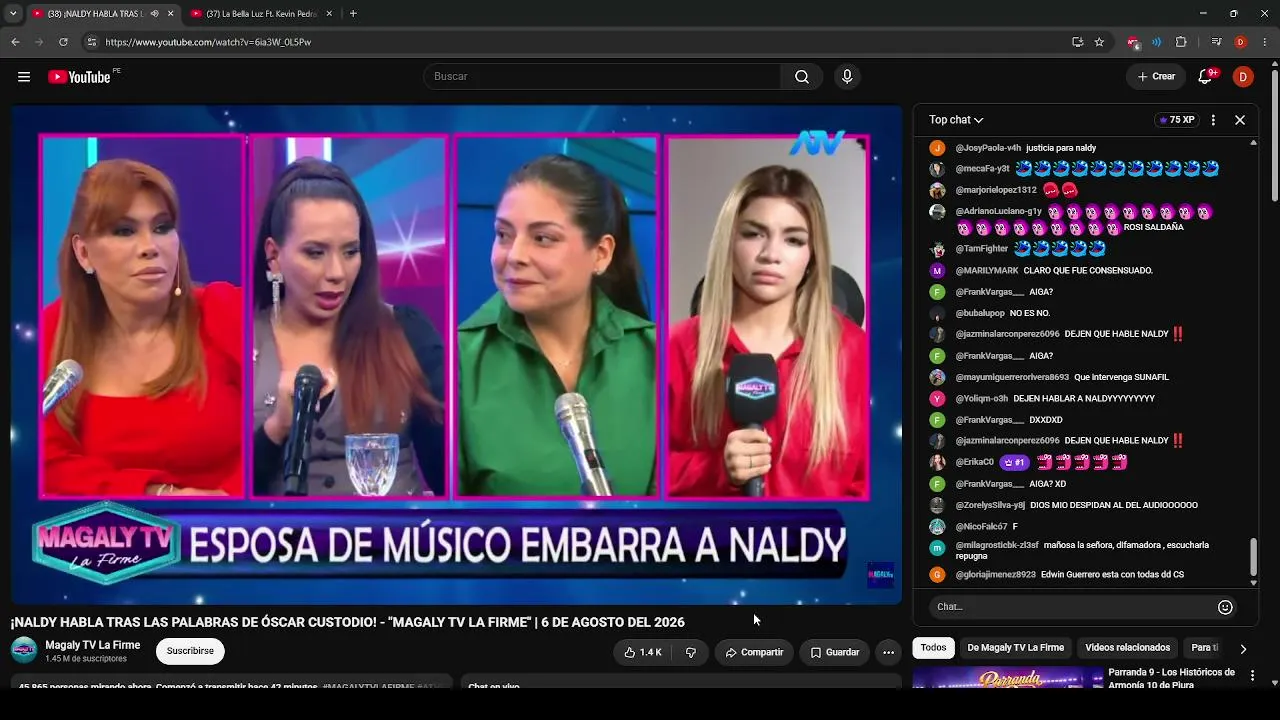The height and width of the screenshot is (720, 1280).
Task: Go to the YouTube home logo
Action: pos(79,77)
